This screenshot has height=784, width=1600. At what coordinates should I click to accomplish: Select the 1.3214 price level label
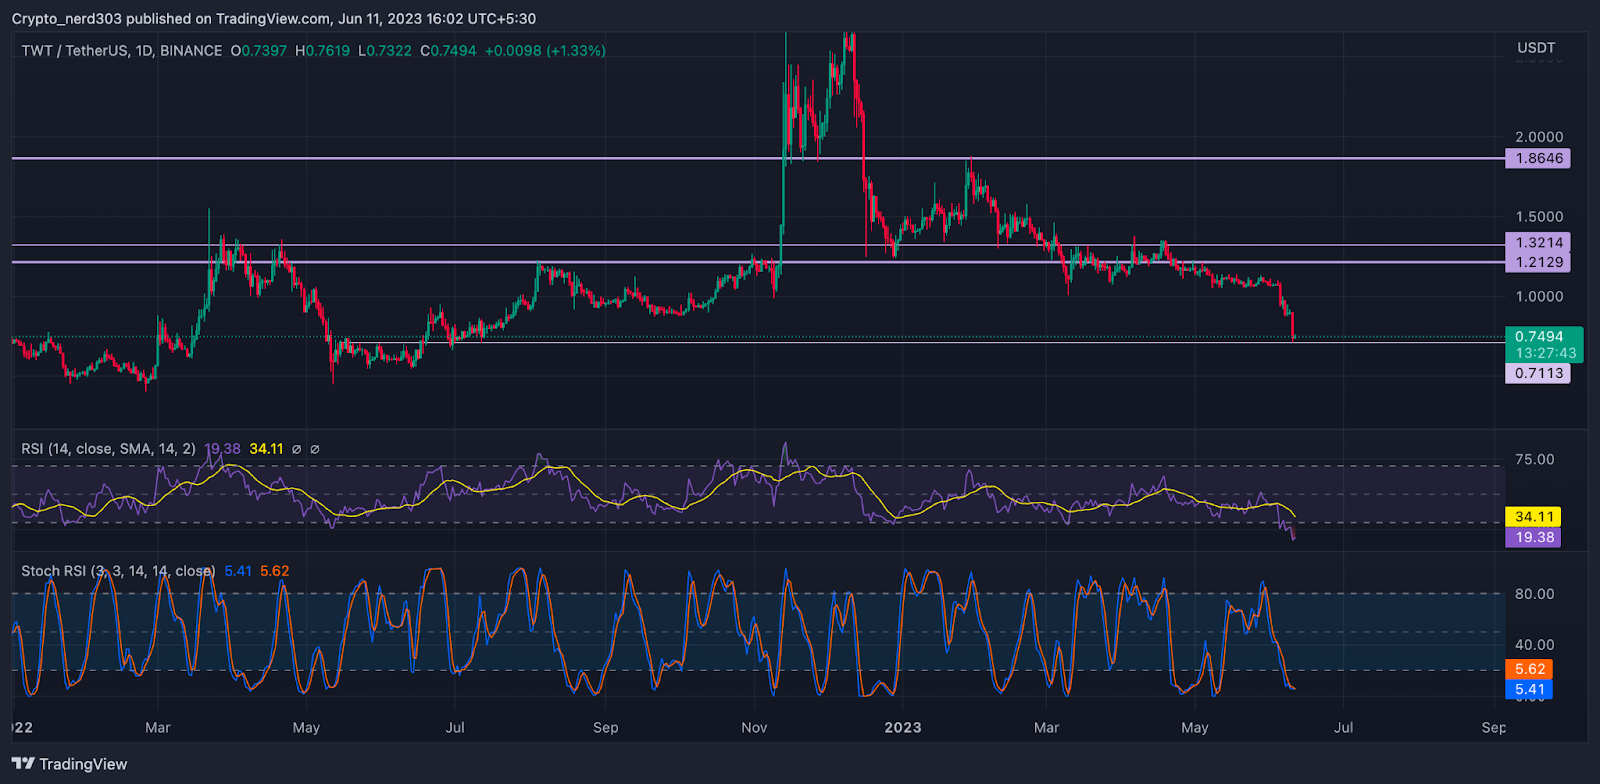click(1538, 242)
